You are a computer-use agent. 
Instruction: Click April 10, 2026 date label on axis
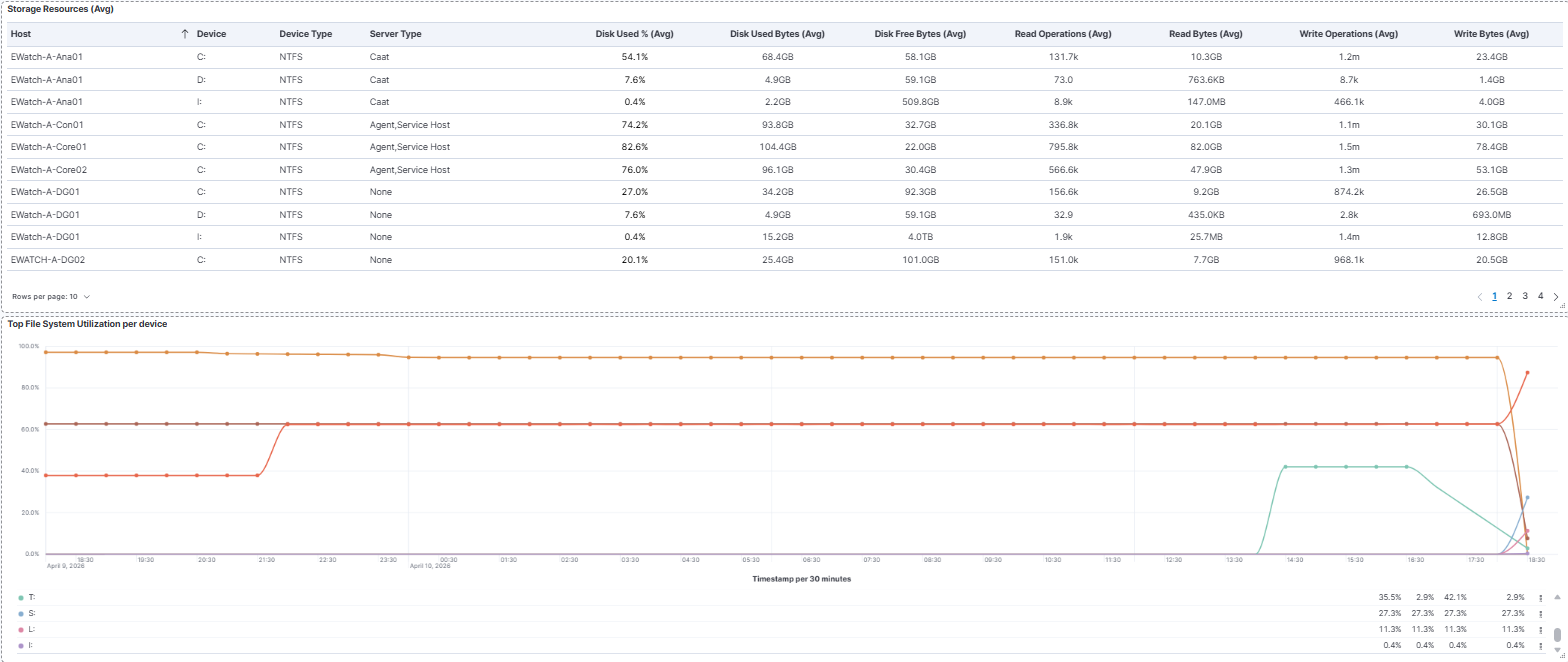click(x=429, y=566)
